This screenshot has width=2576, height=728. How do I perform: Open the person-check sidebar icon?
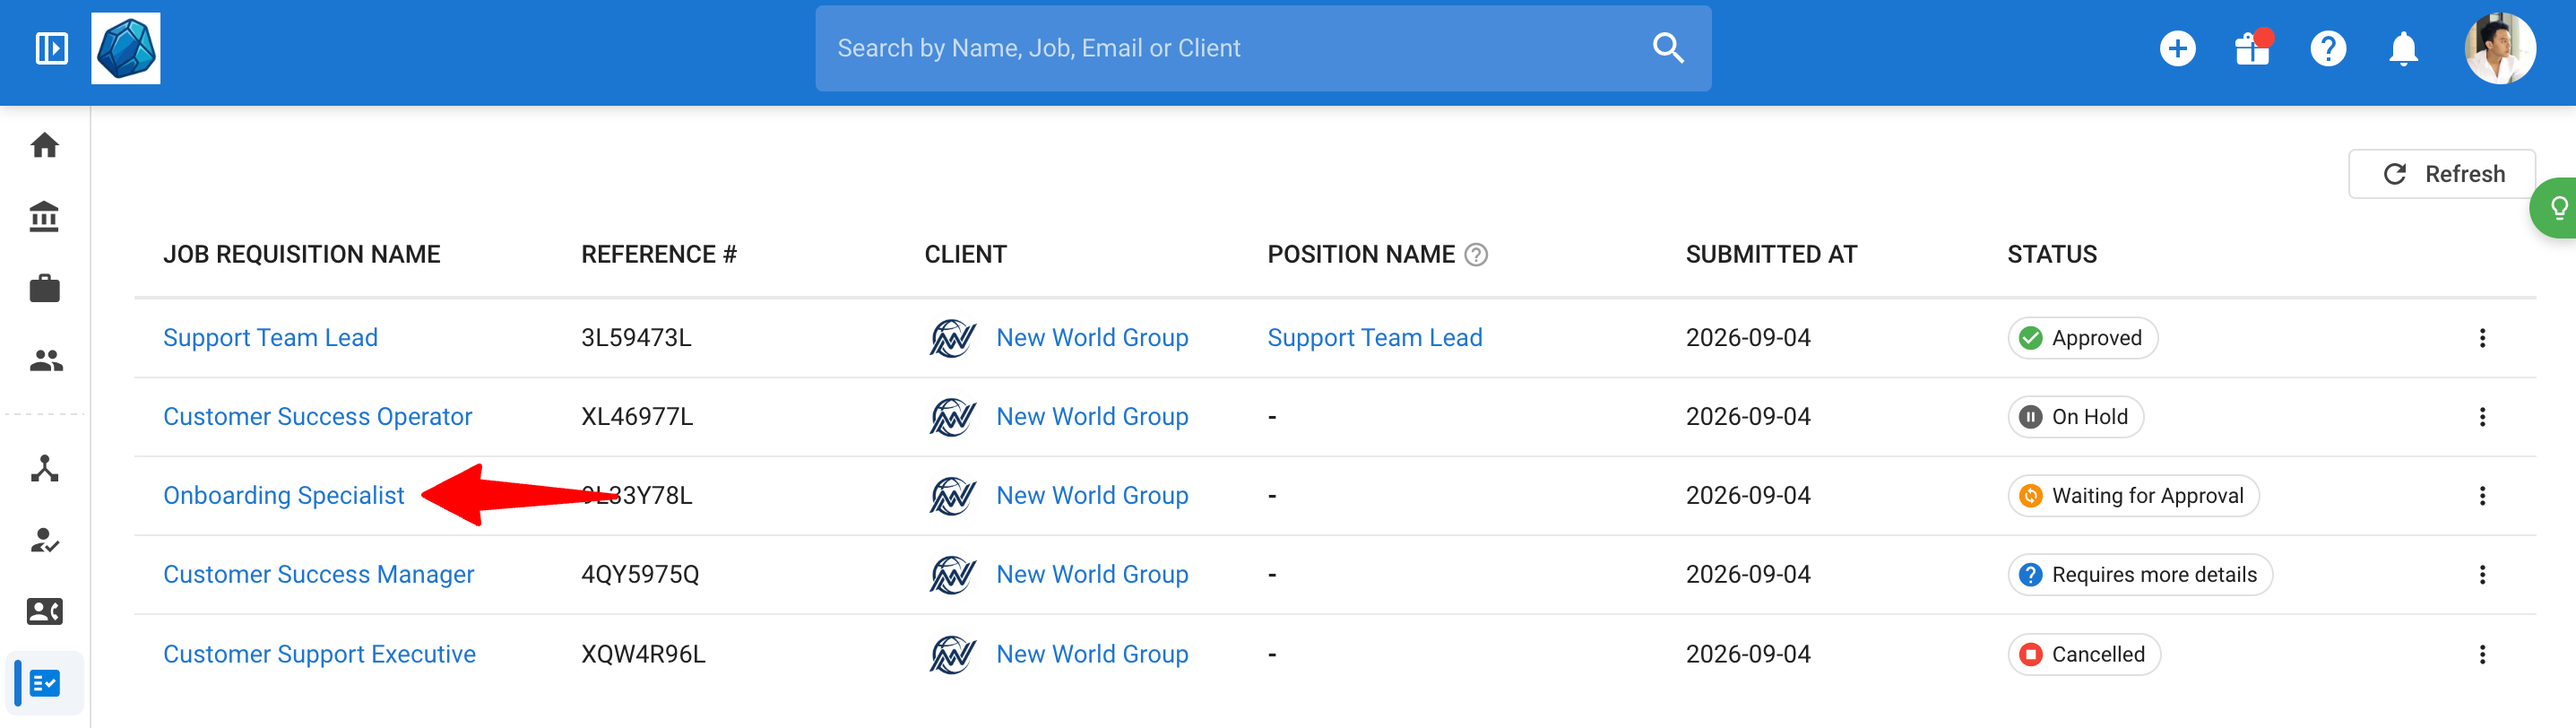[45, 540]
